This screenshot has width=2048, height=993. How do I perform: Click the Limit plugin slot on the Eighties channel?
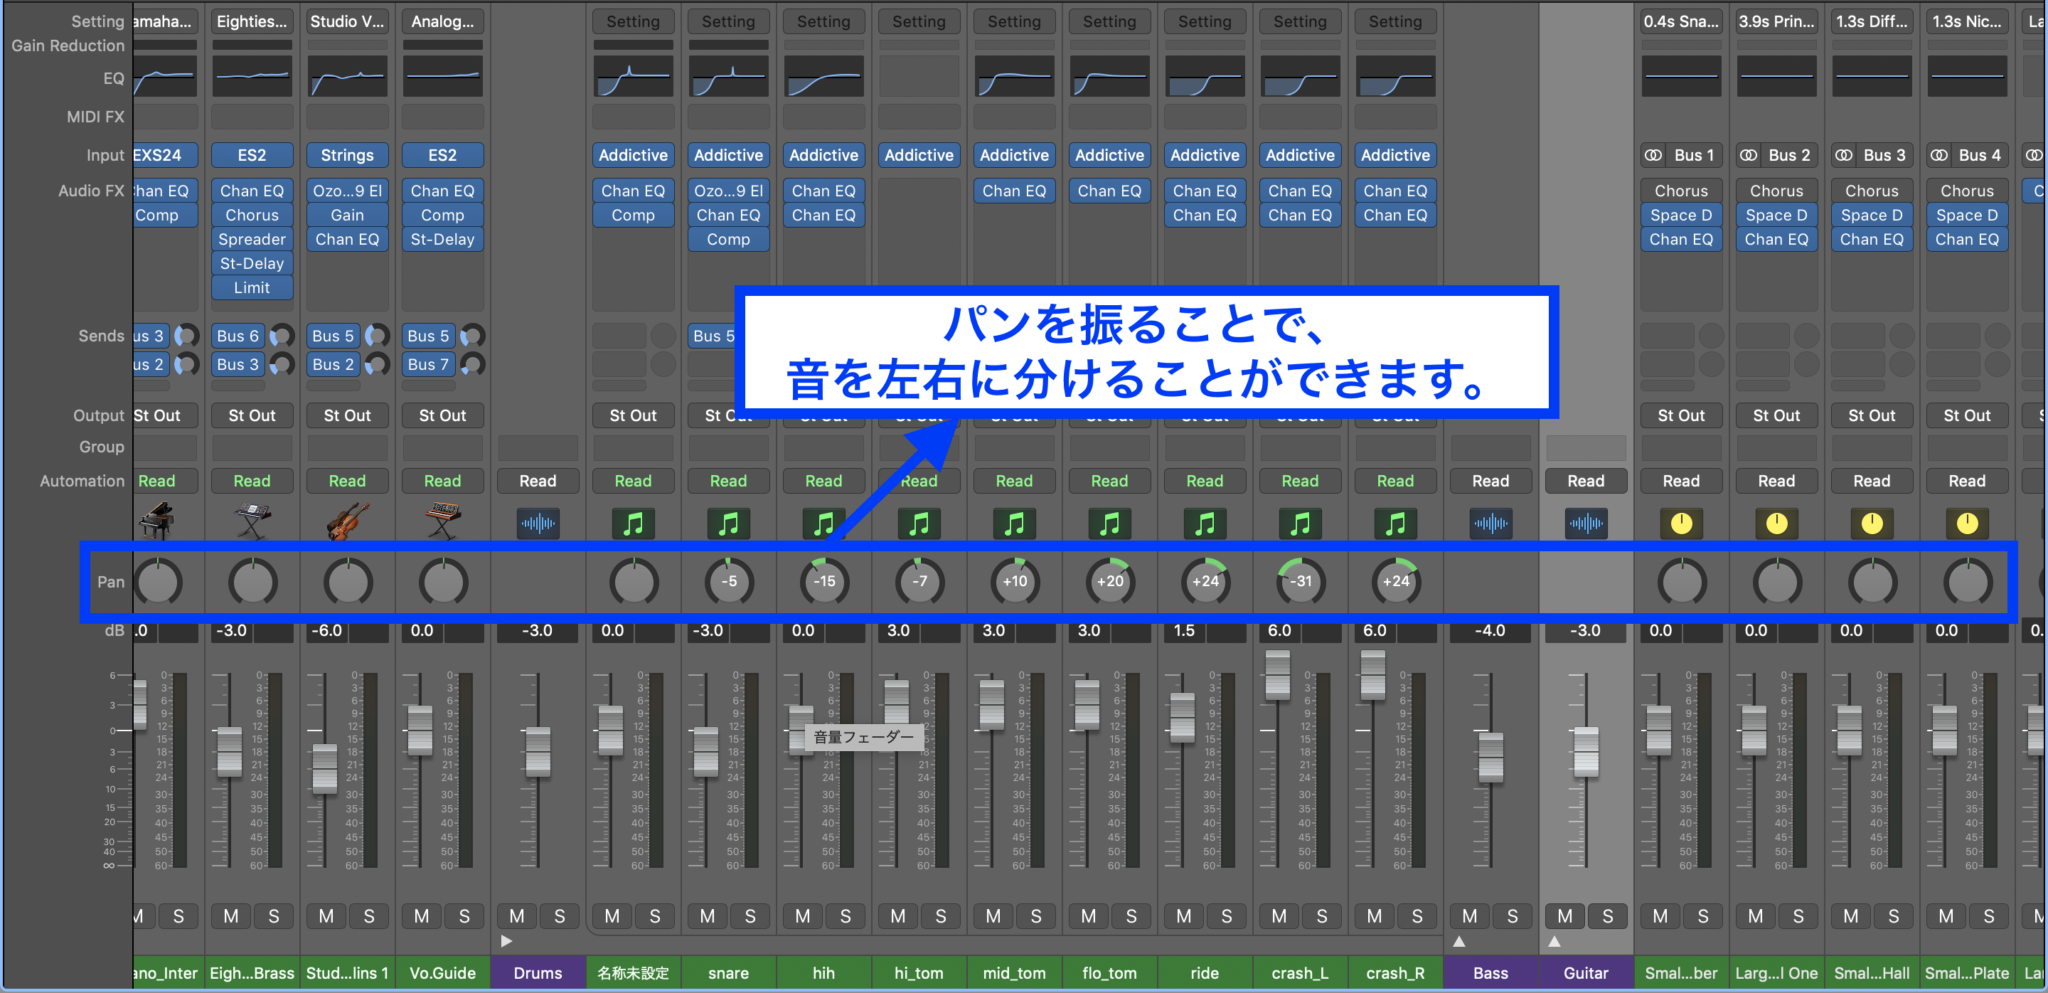coord(252,287)
